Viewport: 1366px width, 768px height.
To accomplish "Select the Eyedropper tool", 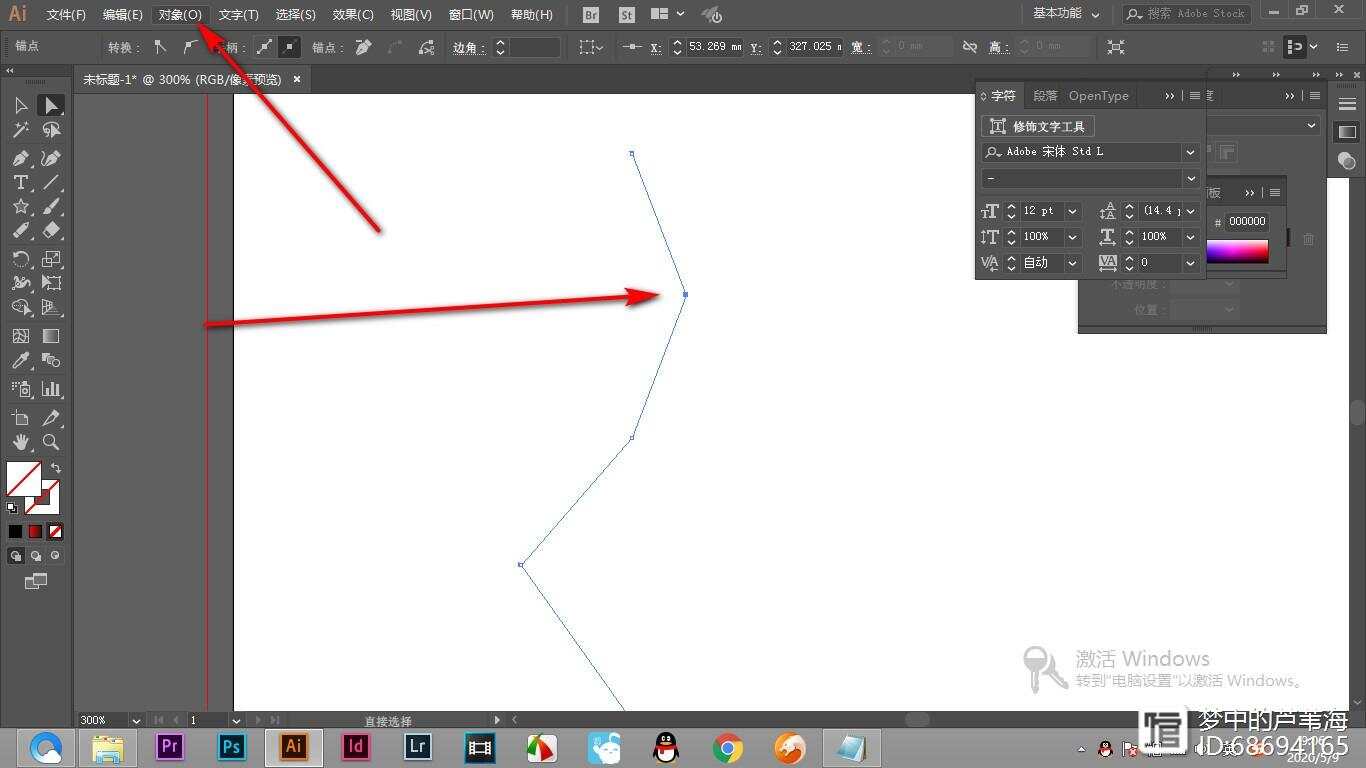I will [21, 360].
